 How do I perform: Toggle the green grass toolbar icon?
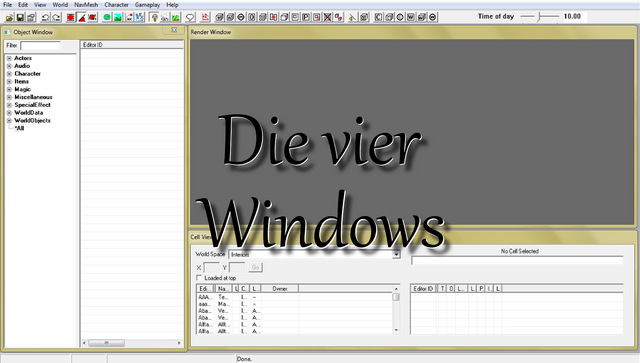click(176, 17)
